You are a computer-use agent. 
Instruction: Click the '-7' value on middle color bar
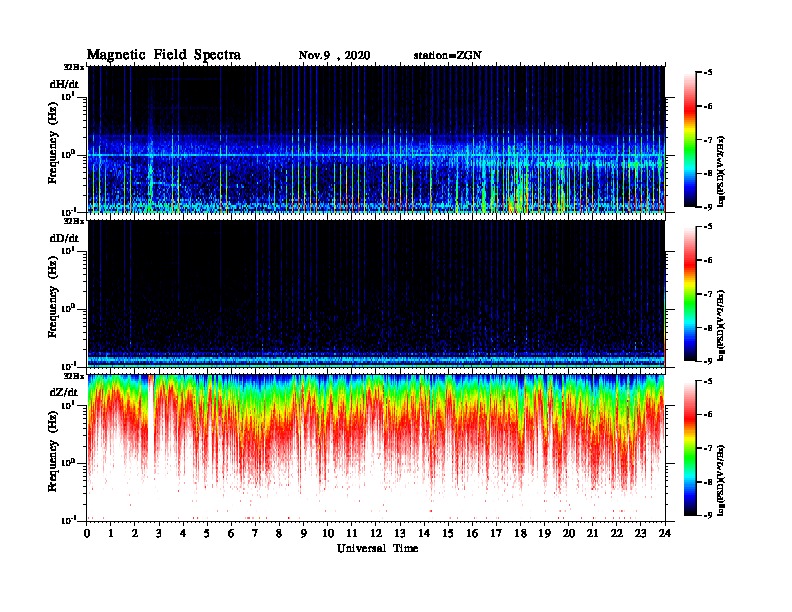tap(707, 294)
